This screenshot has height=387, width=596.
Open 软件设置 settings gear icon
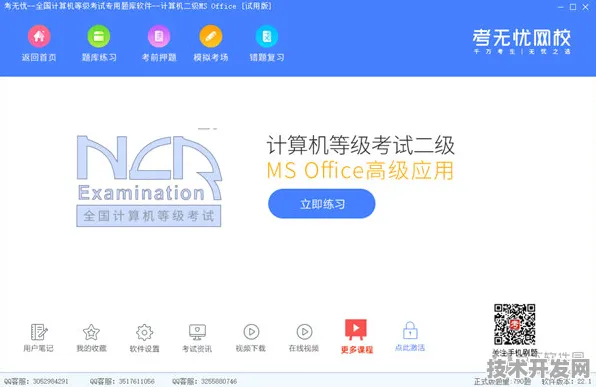pyautogui.click(x=144, y=332)
